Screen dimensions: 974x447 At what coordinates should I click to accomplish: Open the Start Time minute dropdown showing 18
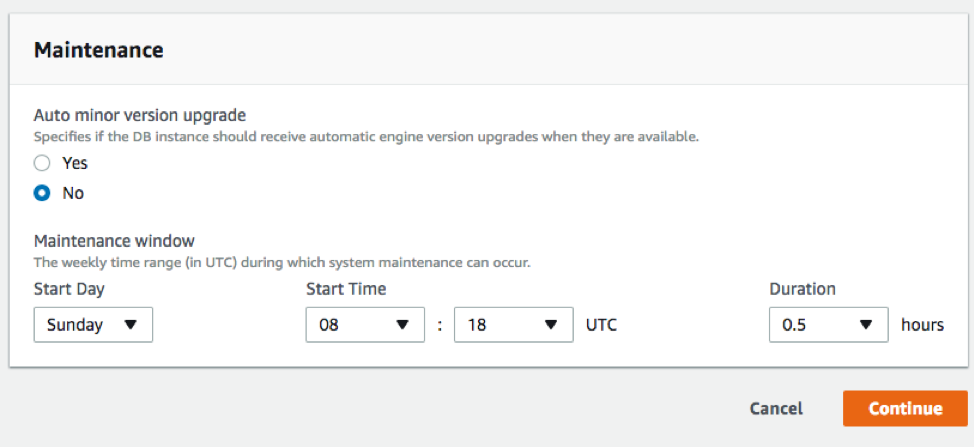(512, 325)
